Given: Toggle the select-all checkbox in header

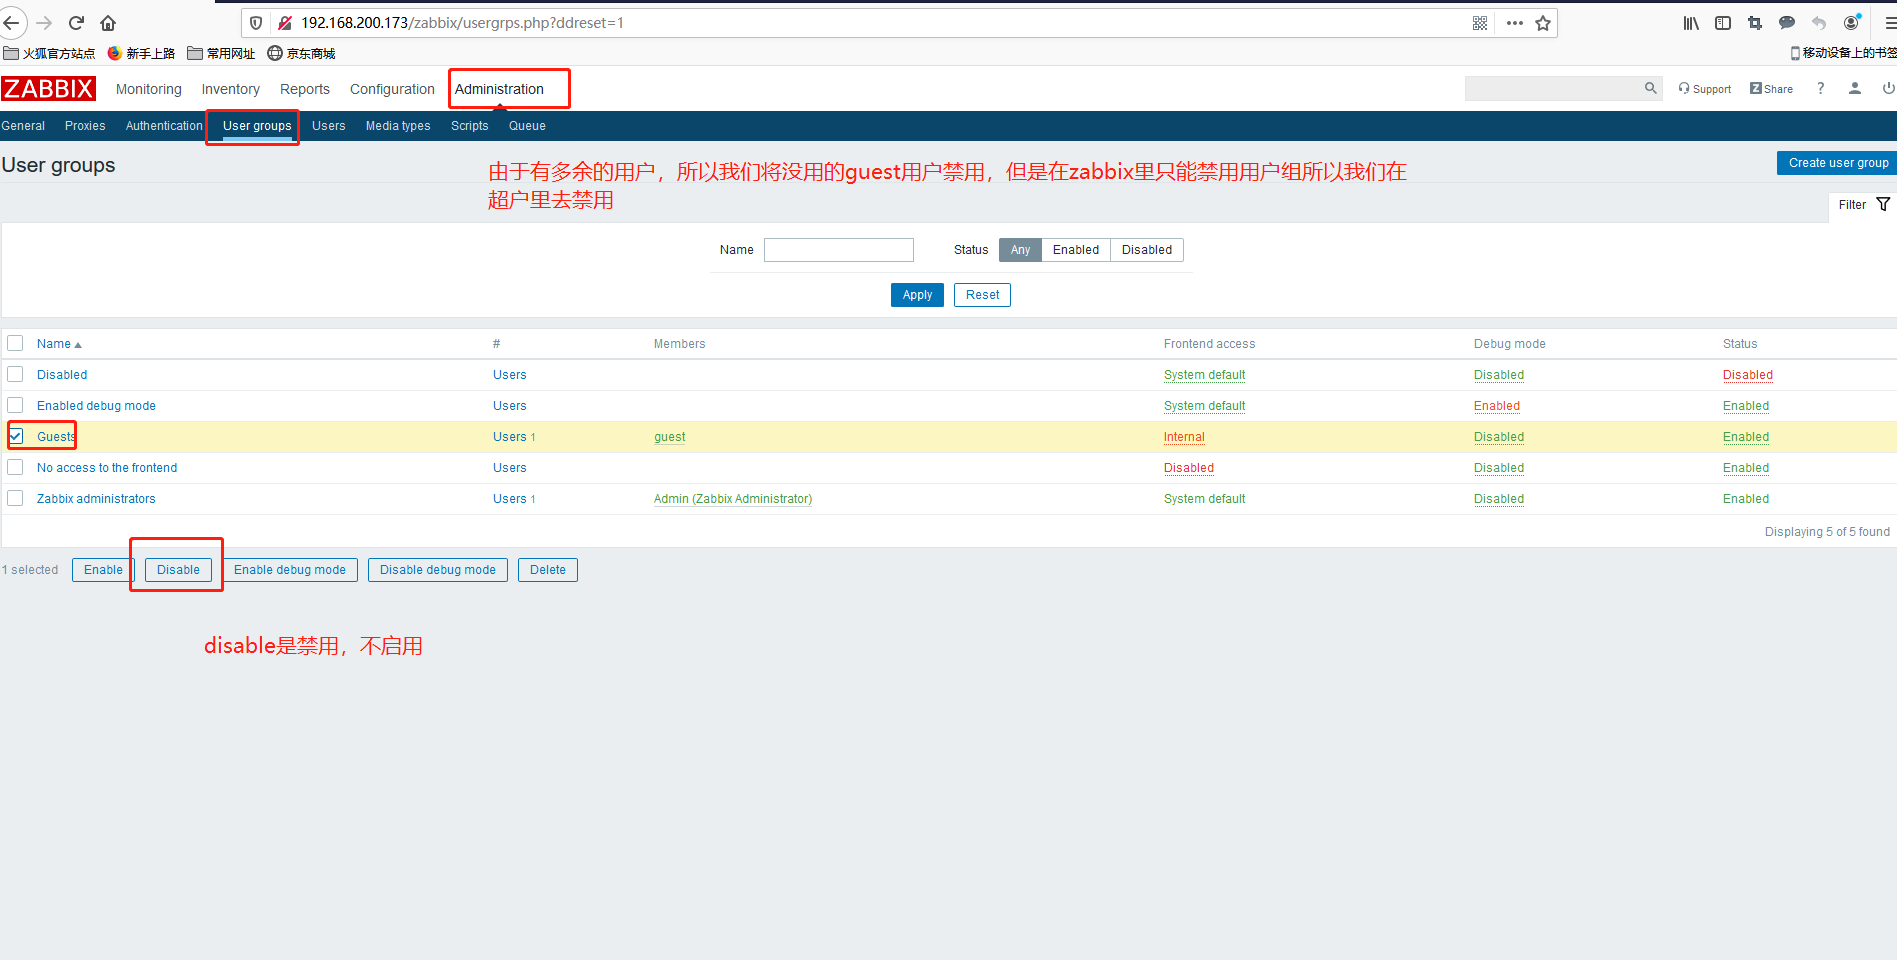Looking at the screenshot, I should point(16,343).
